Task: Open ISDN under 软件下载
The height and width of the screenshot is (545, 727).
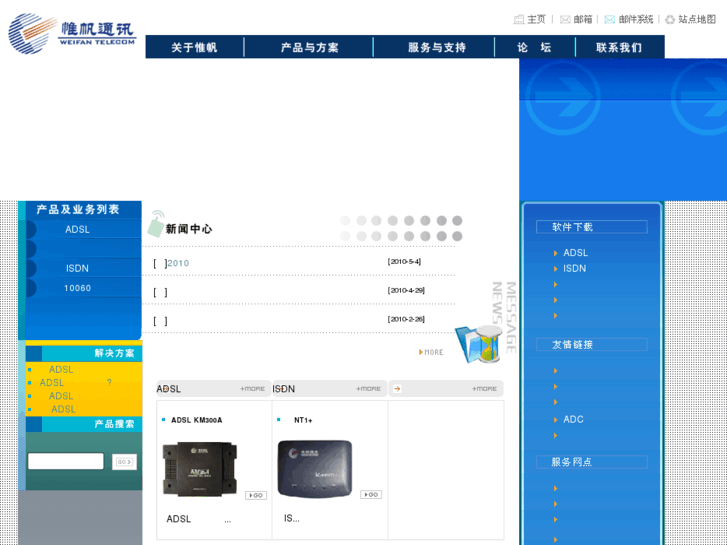Action: coord(574,269)
